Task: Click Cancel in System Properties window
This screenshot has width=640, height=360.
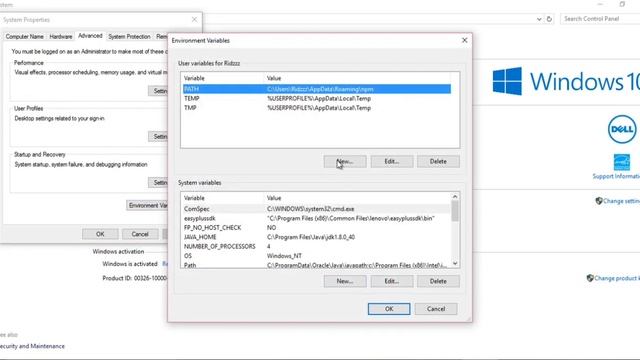Action: (x=140, y=234)
